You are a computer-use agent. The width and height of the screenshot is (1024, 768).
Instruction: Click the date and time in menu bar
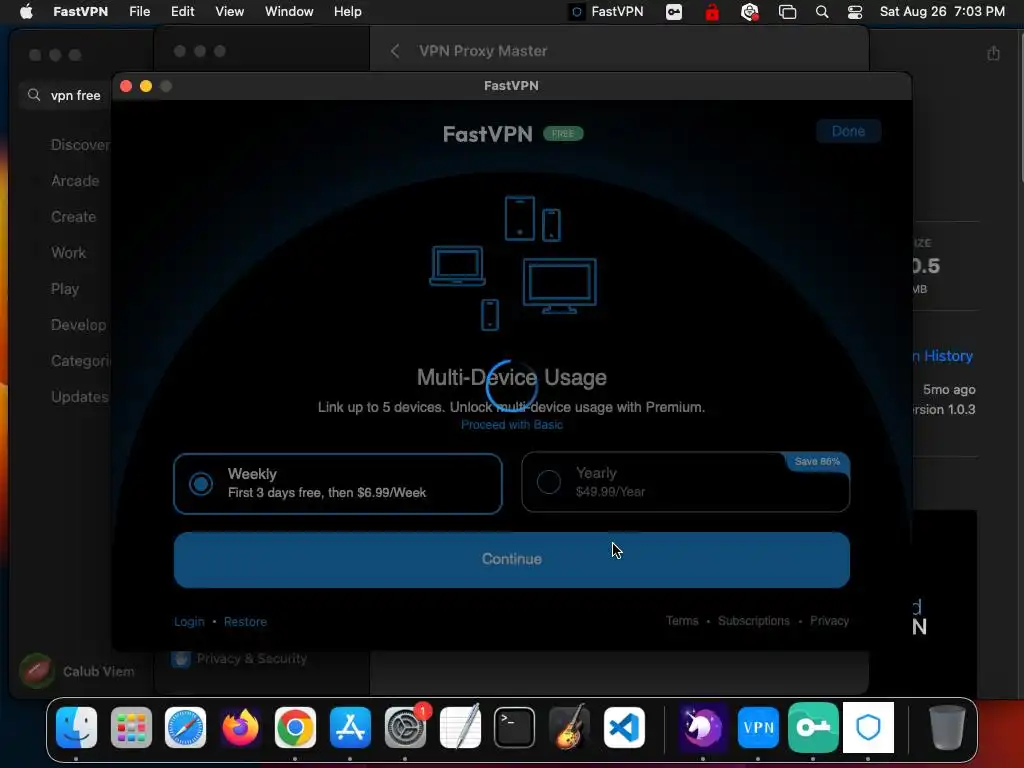(x=942, y=12)
